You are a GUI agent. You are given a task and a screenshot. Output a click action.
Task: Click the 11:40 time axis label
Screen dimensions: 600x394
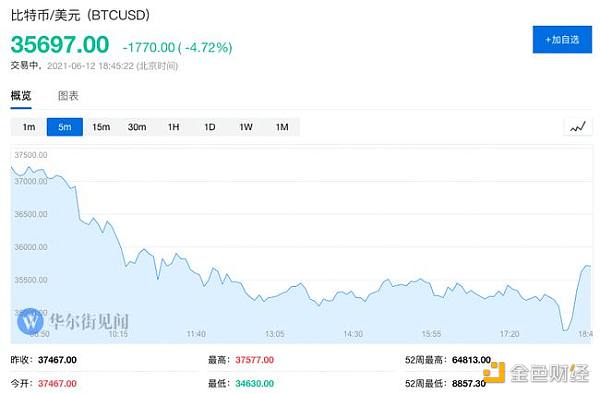196,334
